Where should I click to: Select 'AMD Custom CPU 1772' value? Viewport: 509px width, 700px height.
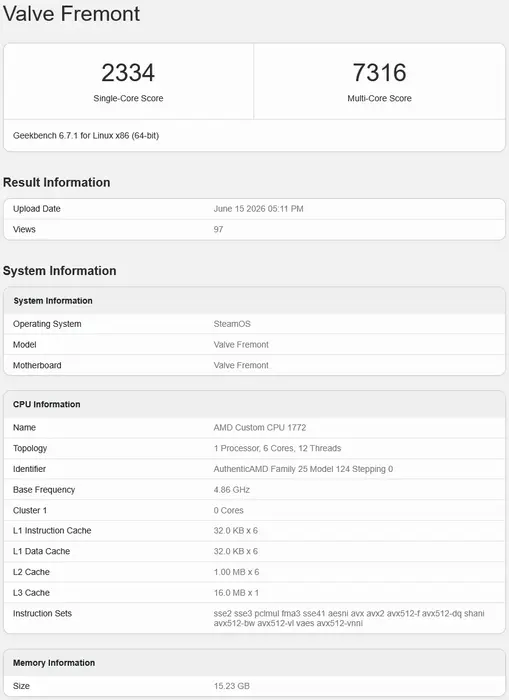pyautogui.click(x=260, y=427)
